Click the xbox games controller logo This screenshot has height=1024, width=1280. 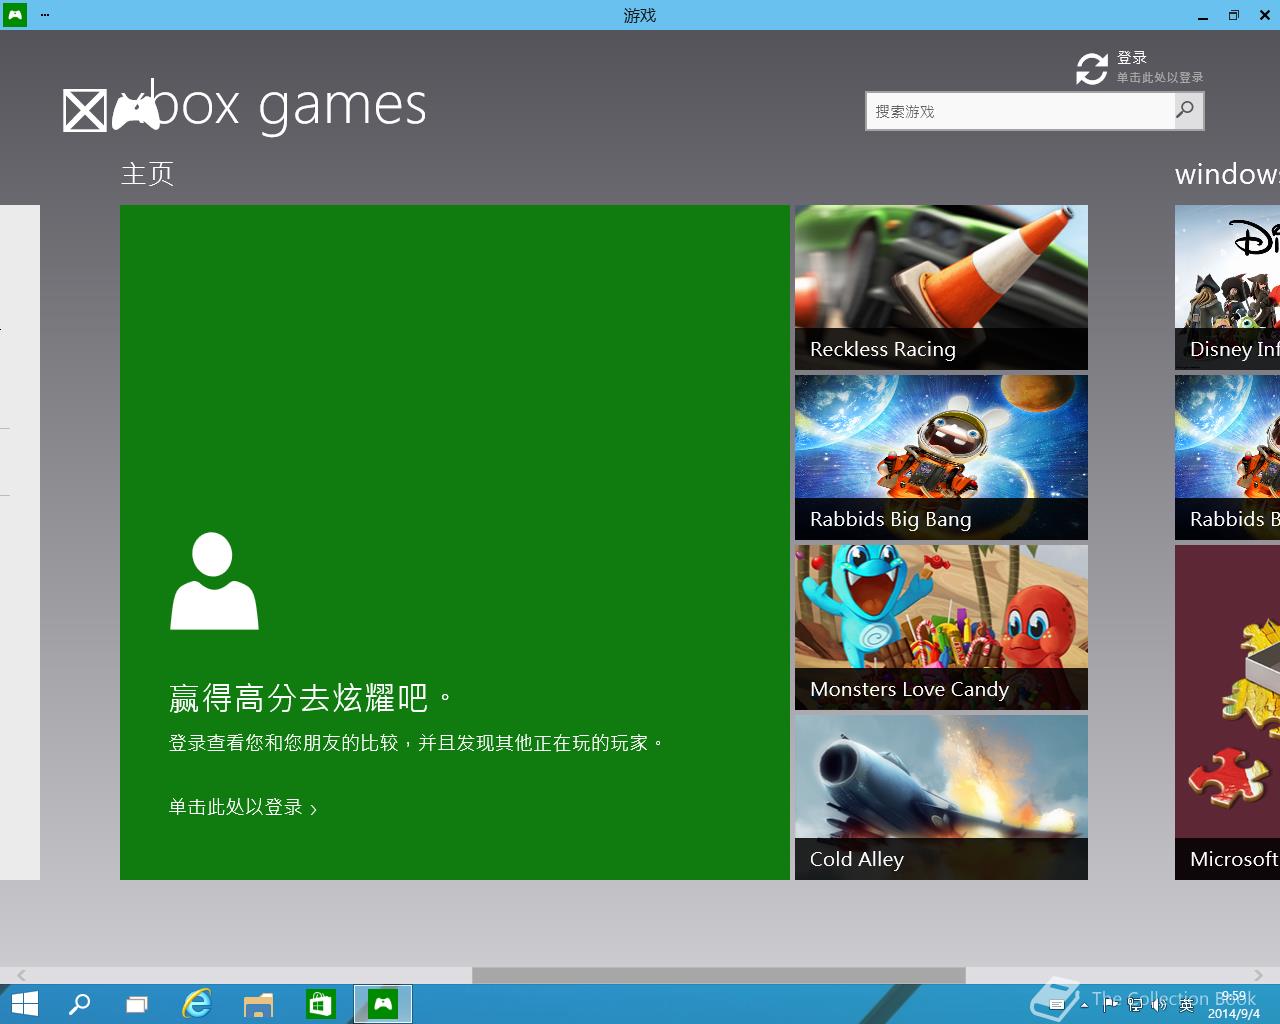coord(136,110)
